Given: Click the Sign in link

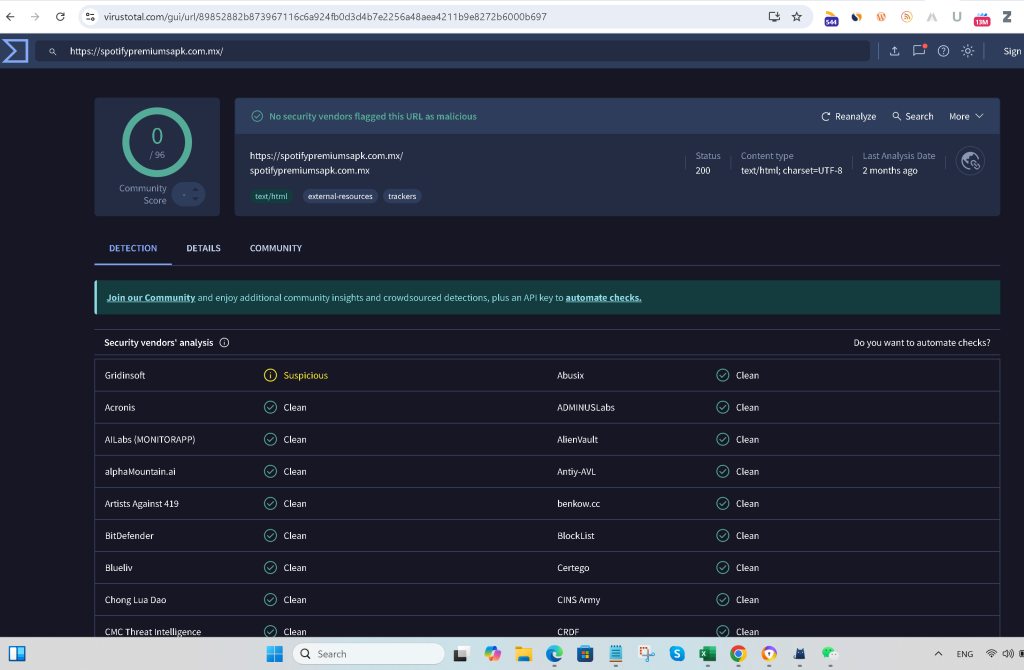Looking at the screenshot, I should (1012, 51).
